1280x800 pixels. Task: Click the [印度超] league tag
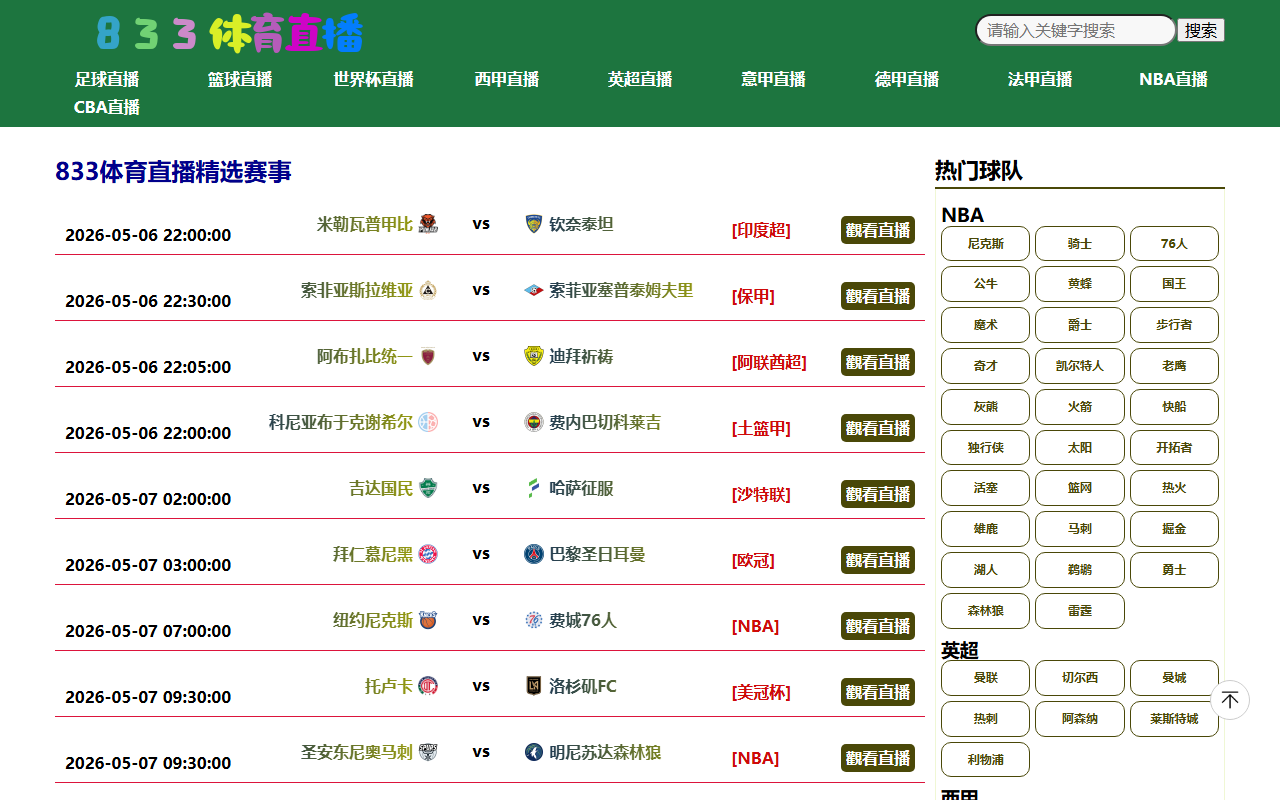click(761, 230)
